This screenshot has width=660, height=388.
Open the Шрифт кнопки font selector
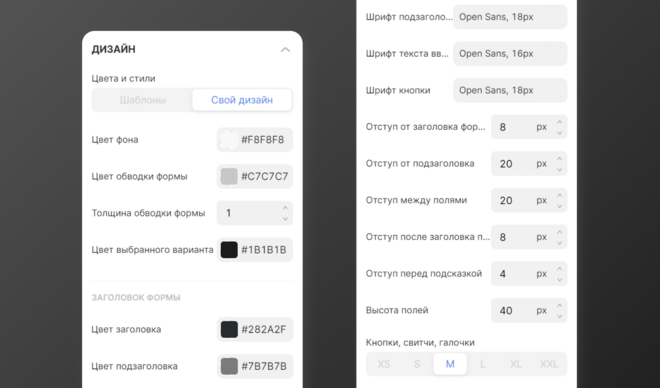pyautogui.click(x=510, y=90)
